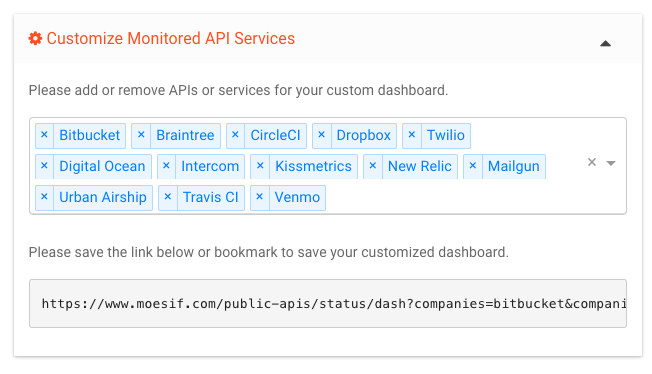The width and height of the screenshot is (652, 374).
Task: Remove the Twilio tag
Action: [412, 135]
